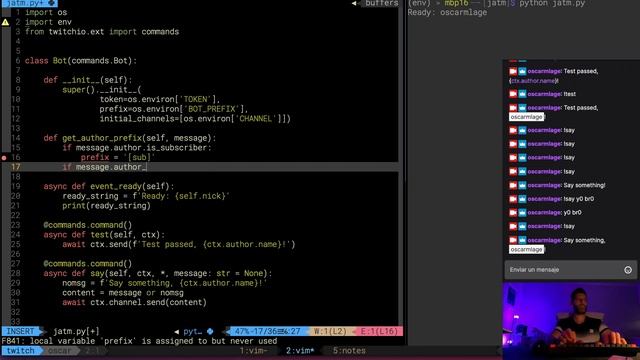Viewport: 640px width, 360px height.
Task: Click 'class Bot(commands.Bot):' line
Action: coord(81,61)
